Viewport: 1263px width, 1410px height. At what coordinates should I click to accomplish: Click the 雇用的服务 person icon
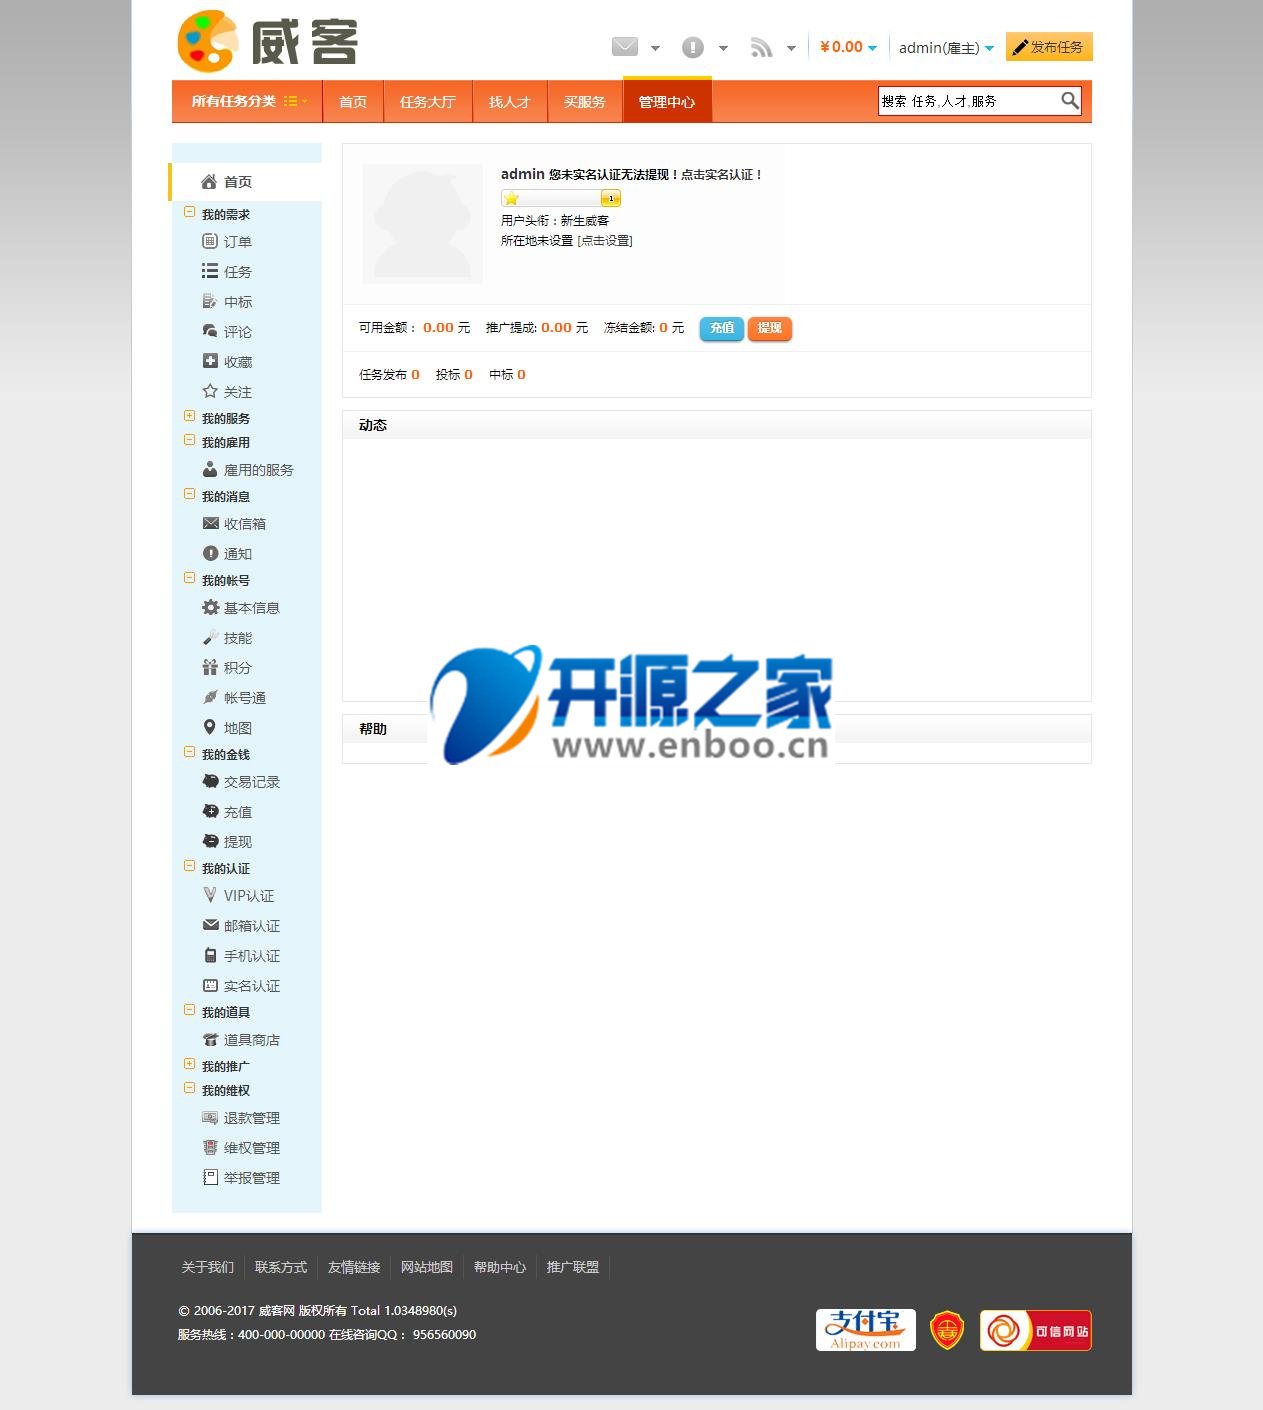pyautogui.click(x=210, y=469)
